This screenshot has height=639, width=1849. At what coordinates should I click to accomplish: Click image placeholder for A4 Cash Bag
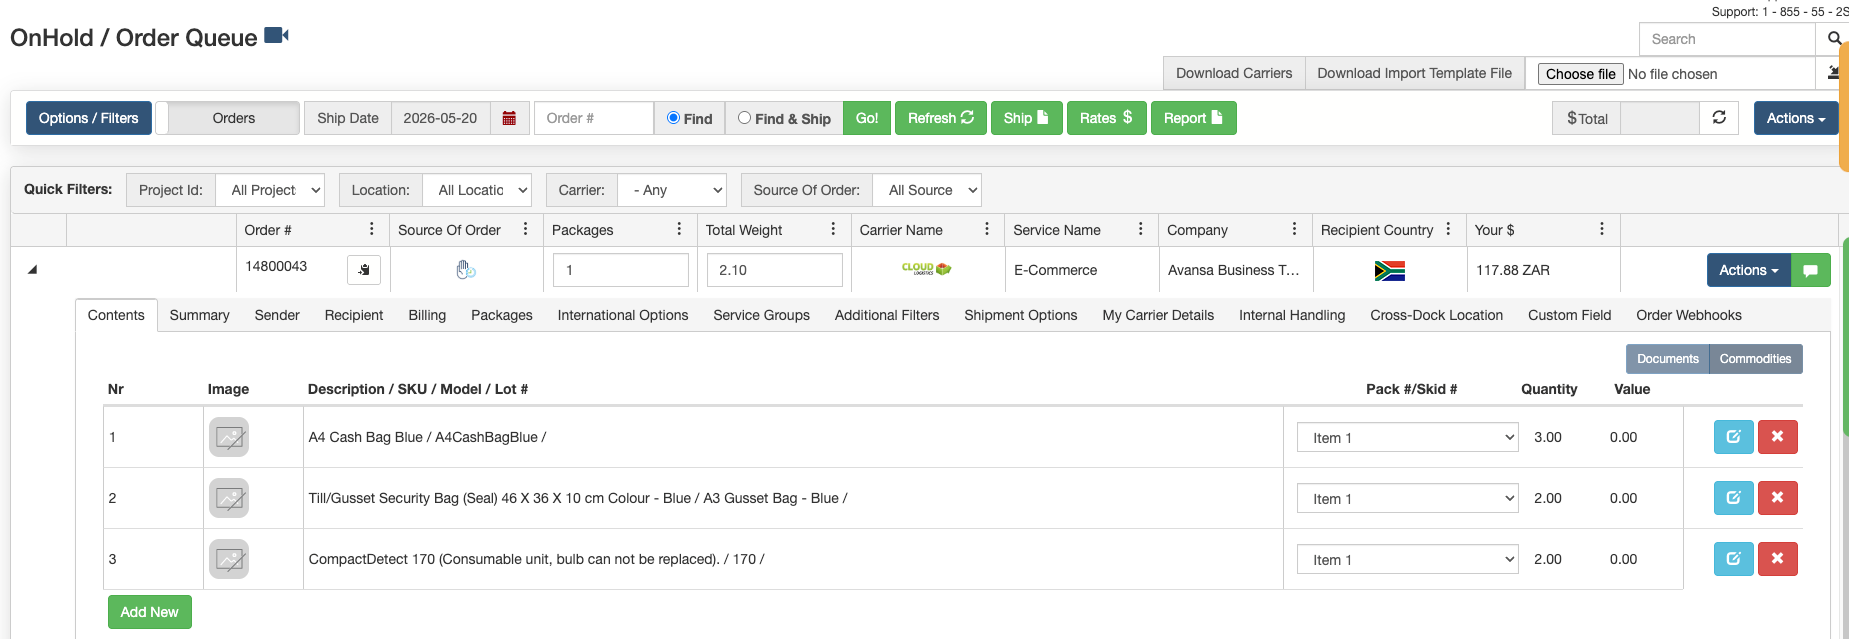(229, 437)
